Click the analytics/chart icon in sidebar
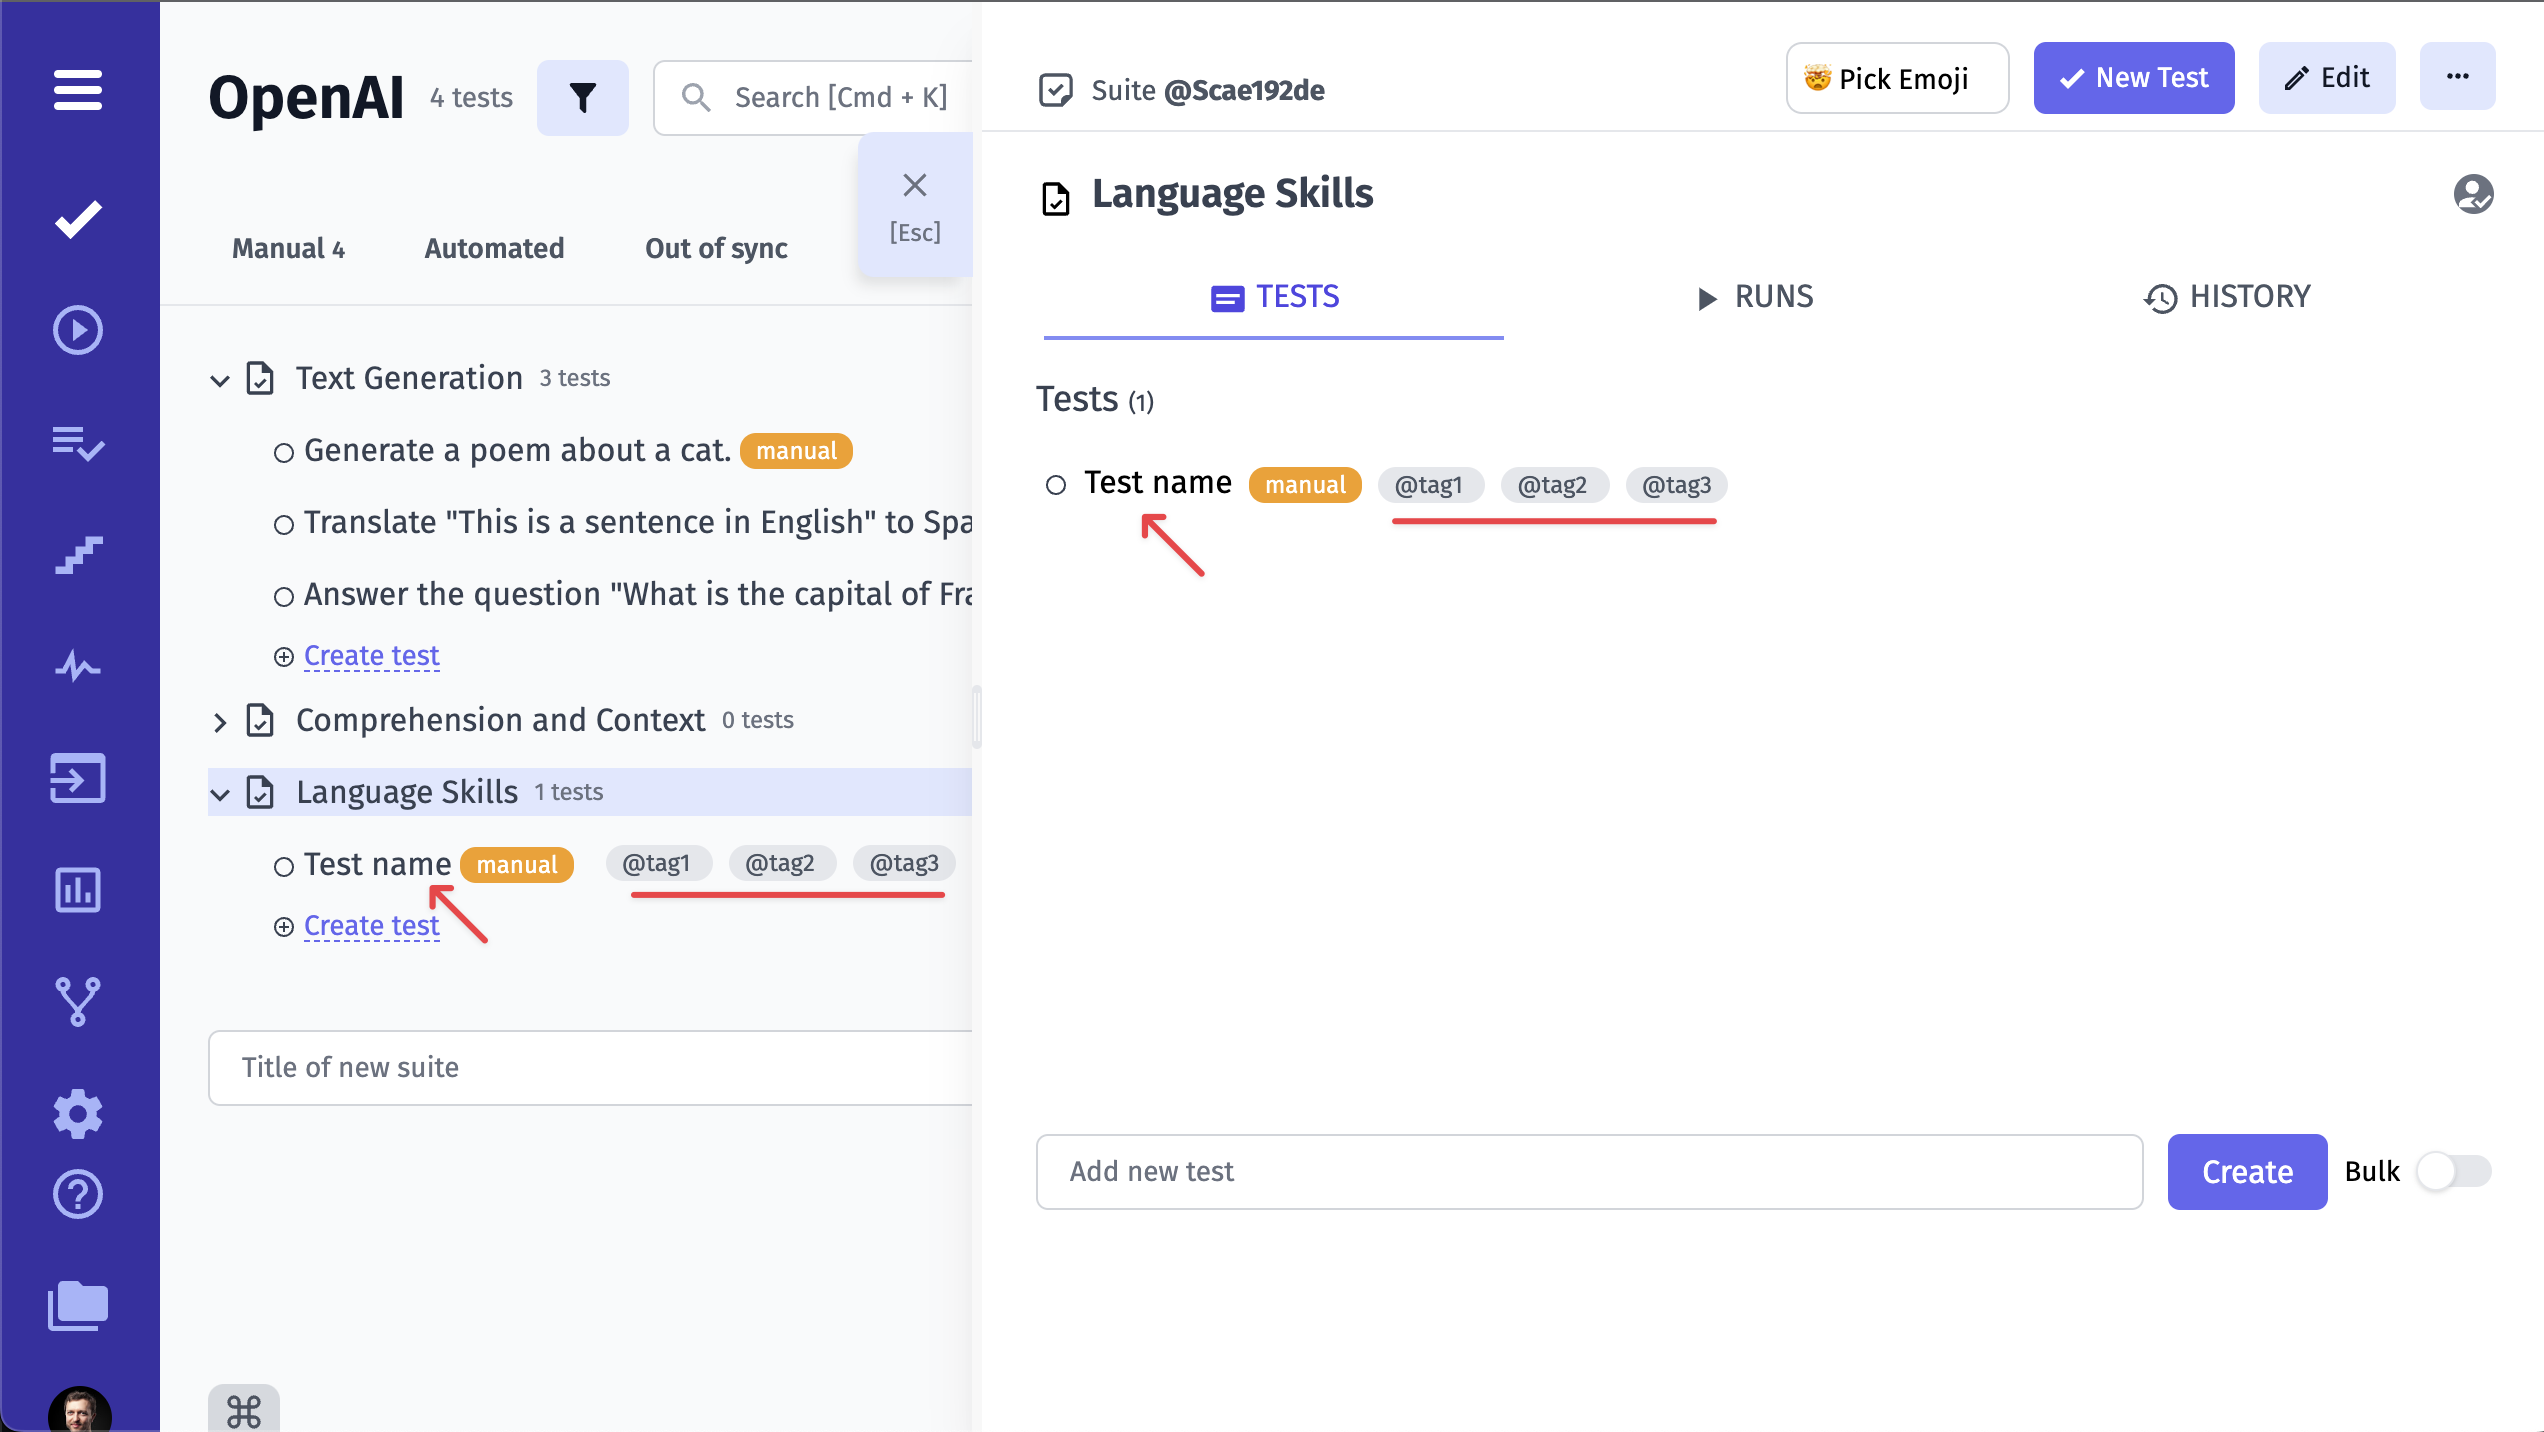The image size is (2544, 1432). (x=77, y=889)
